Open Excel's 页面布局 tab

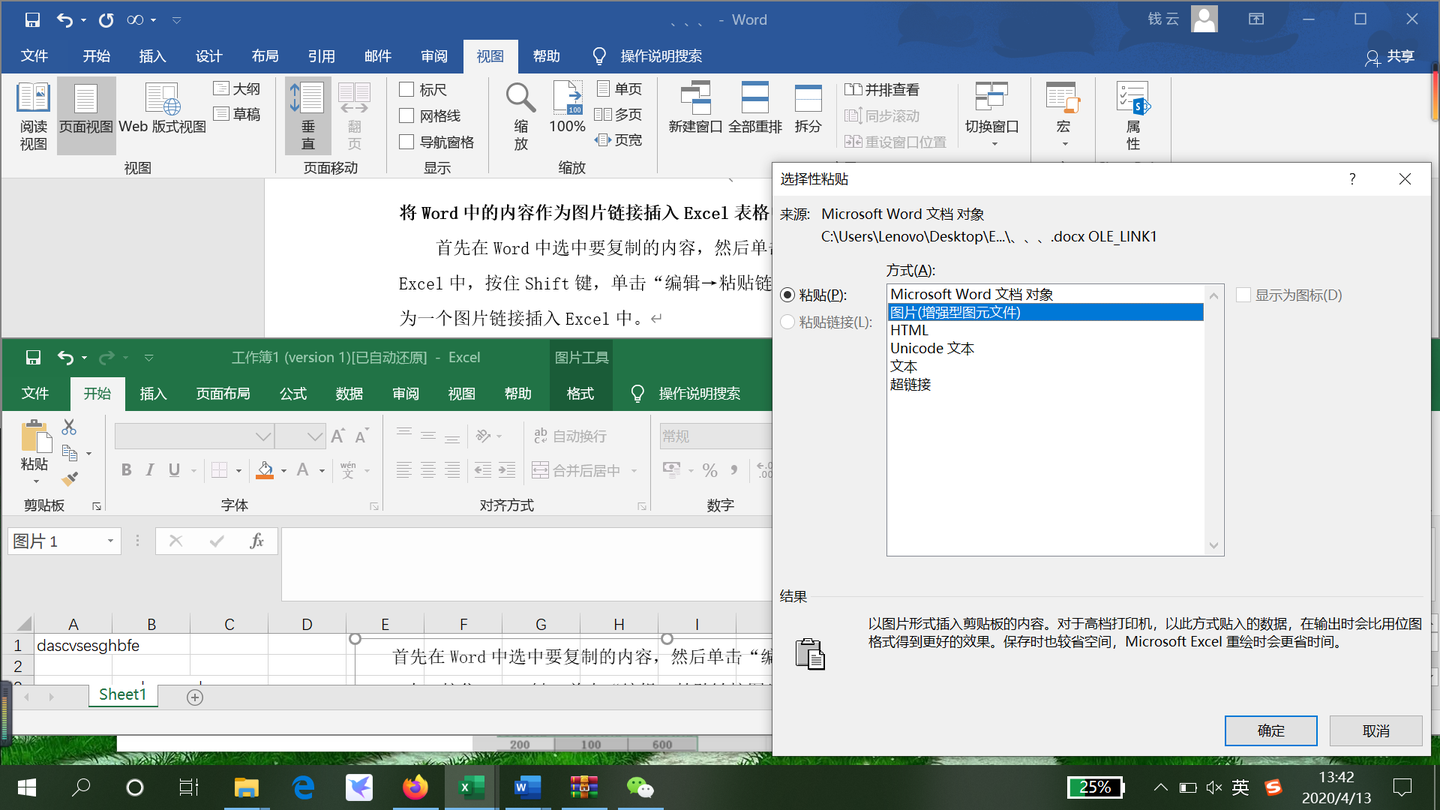click(x=223, y=393)
